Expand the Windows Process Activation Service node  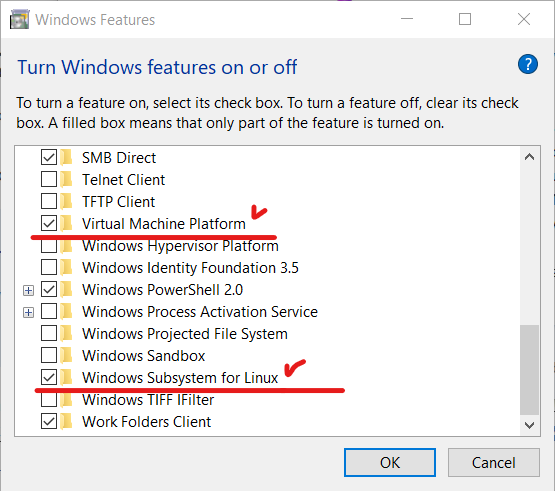(28, 313)
